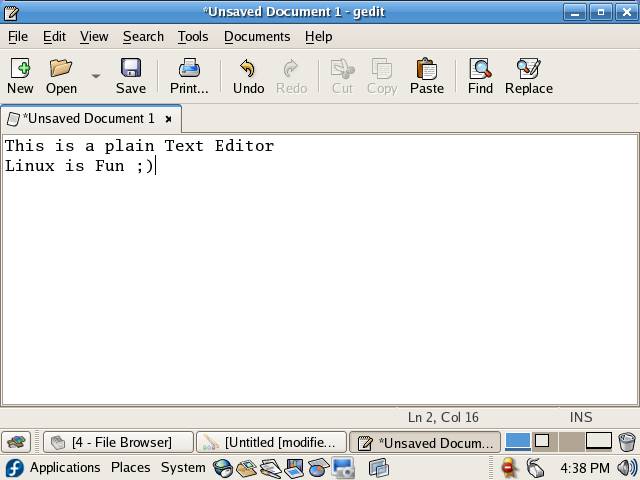
Task: Paste clipboard contents using Paste icon
Action: tap(426, 69)
